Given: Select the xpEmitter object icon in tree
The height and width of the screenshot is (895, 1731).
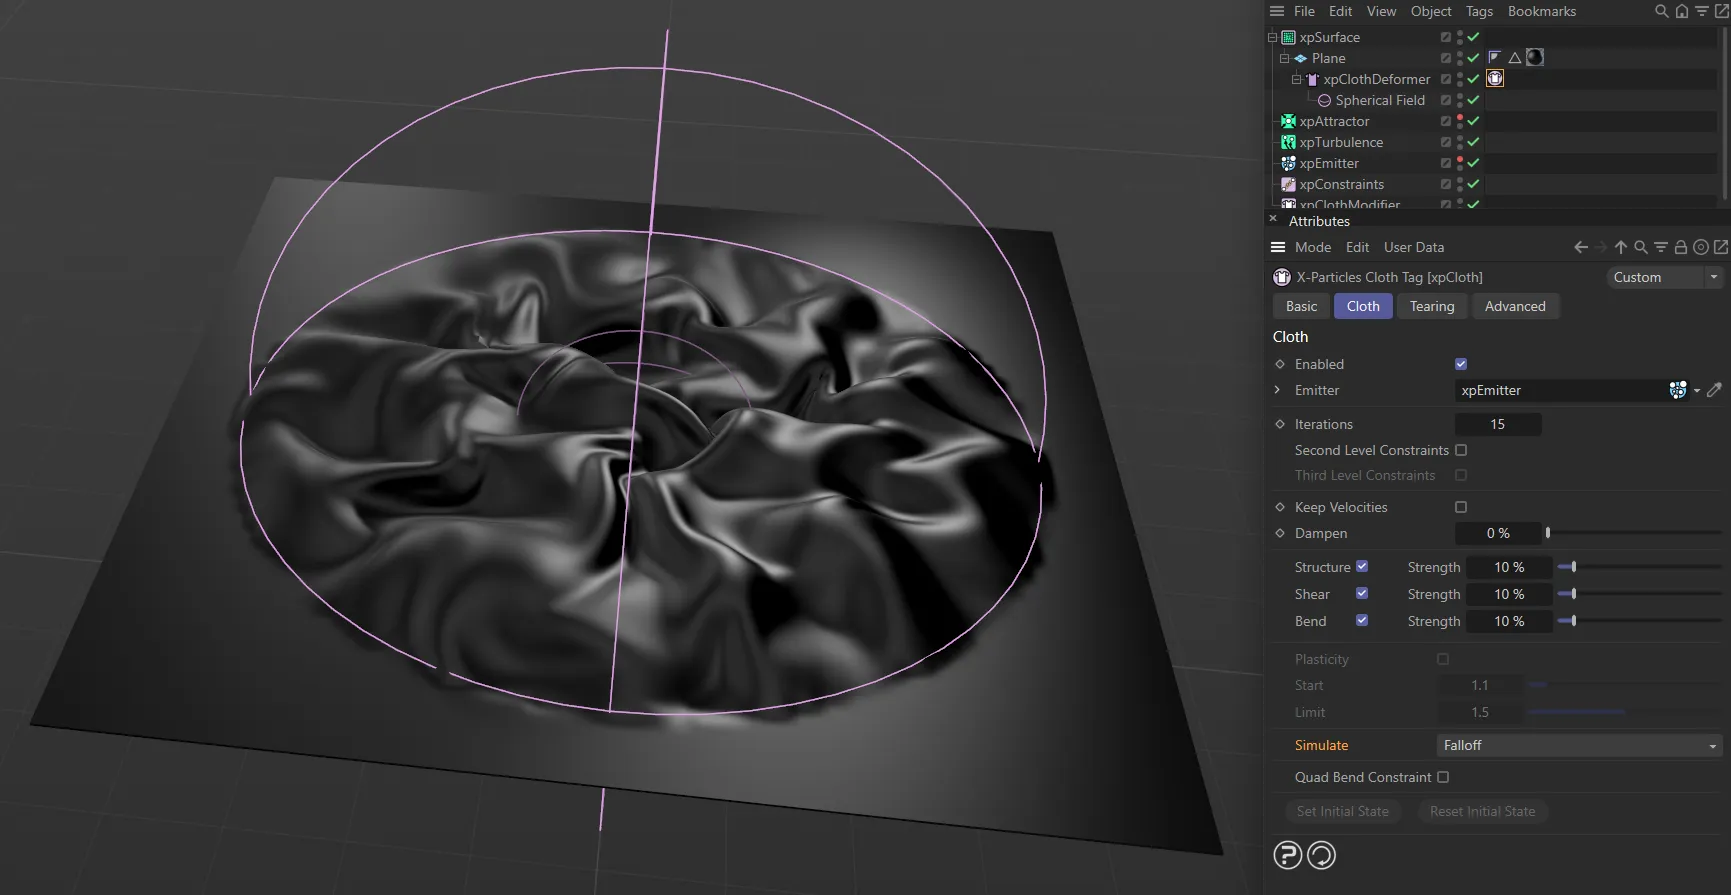Looking at the screenshot, I should [1289, 163].
